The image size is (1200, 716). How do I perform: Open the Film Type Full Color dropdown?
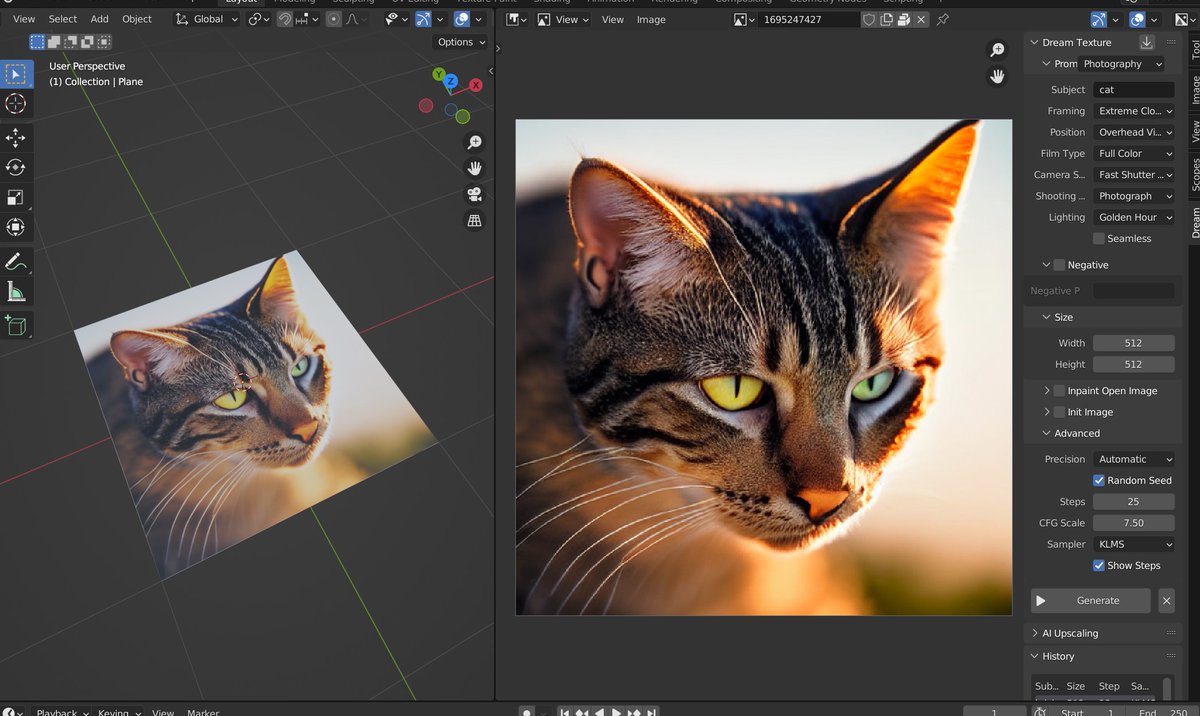click(x=1134, y=154)
